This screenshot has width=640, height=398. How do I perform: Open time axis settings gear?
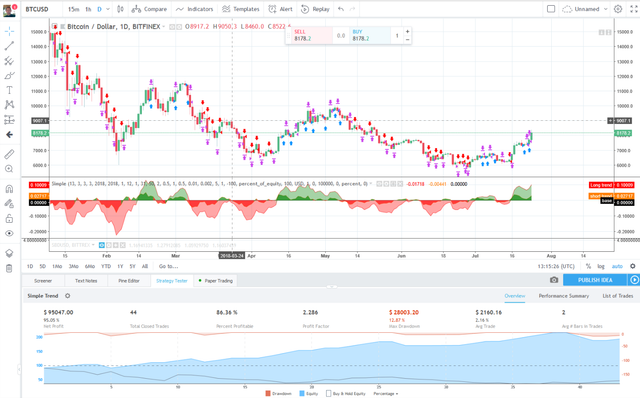tap(633, 266)
